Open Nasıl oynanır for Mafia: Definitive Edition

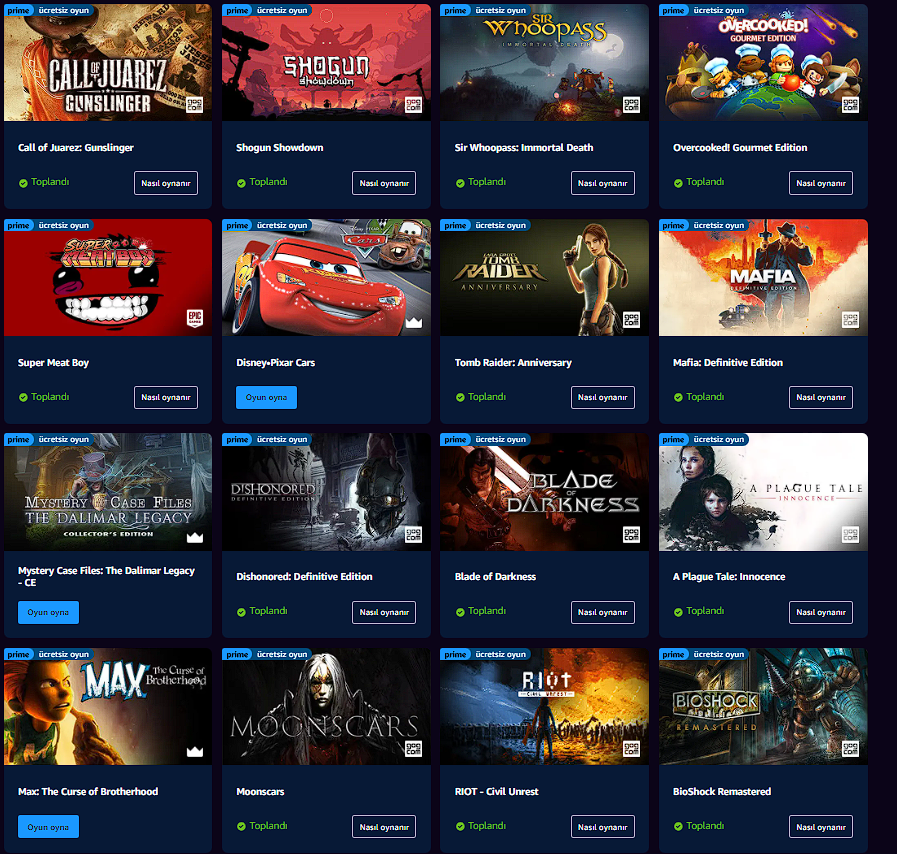[821, 398]
